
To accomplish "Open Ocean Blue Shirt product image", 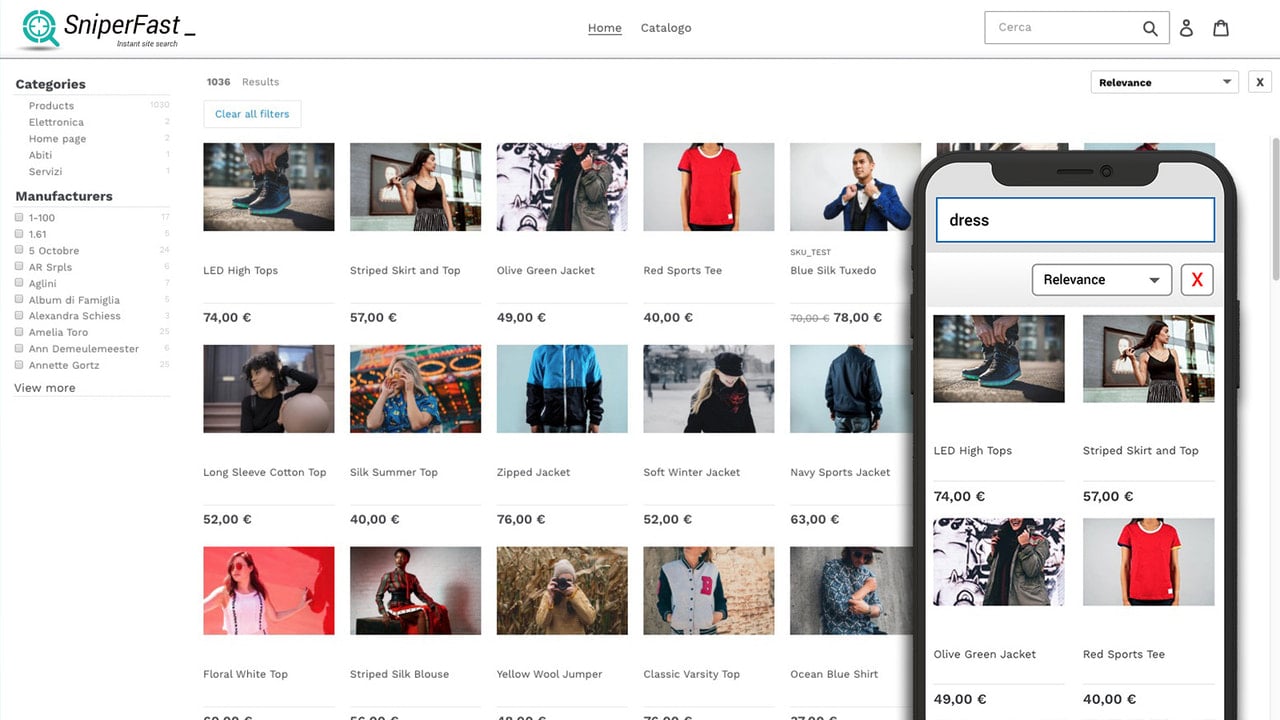I will [853, 591].
